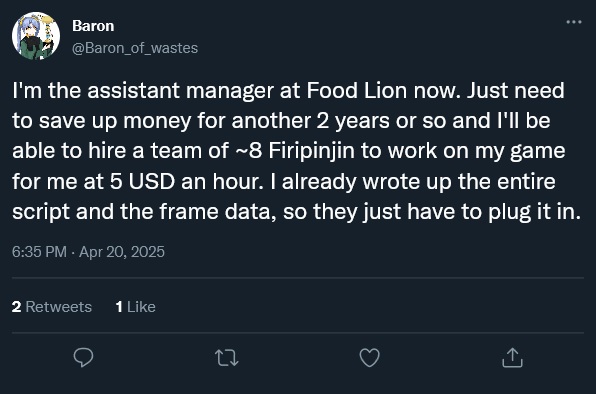
Task: Open the share menu via upload arrow icon
Action: tap(512, 358)
